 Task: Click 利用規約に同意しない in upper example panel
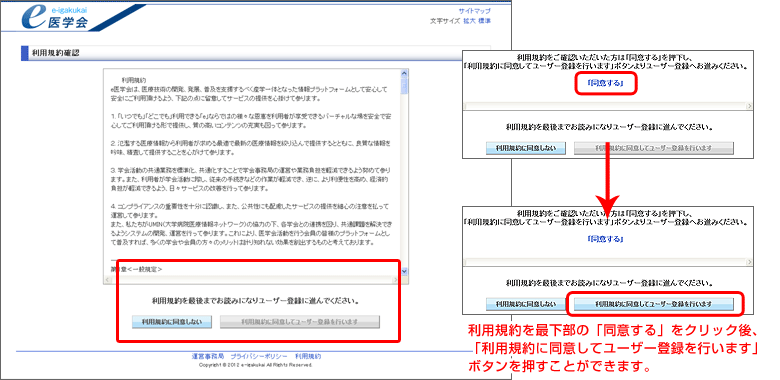point(527,148)
